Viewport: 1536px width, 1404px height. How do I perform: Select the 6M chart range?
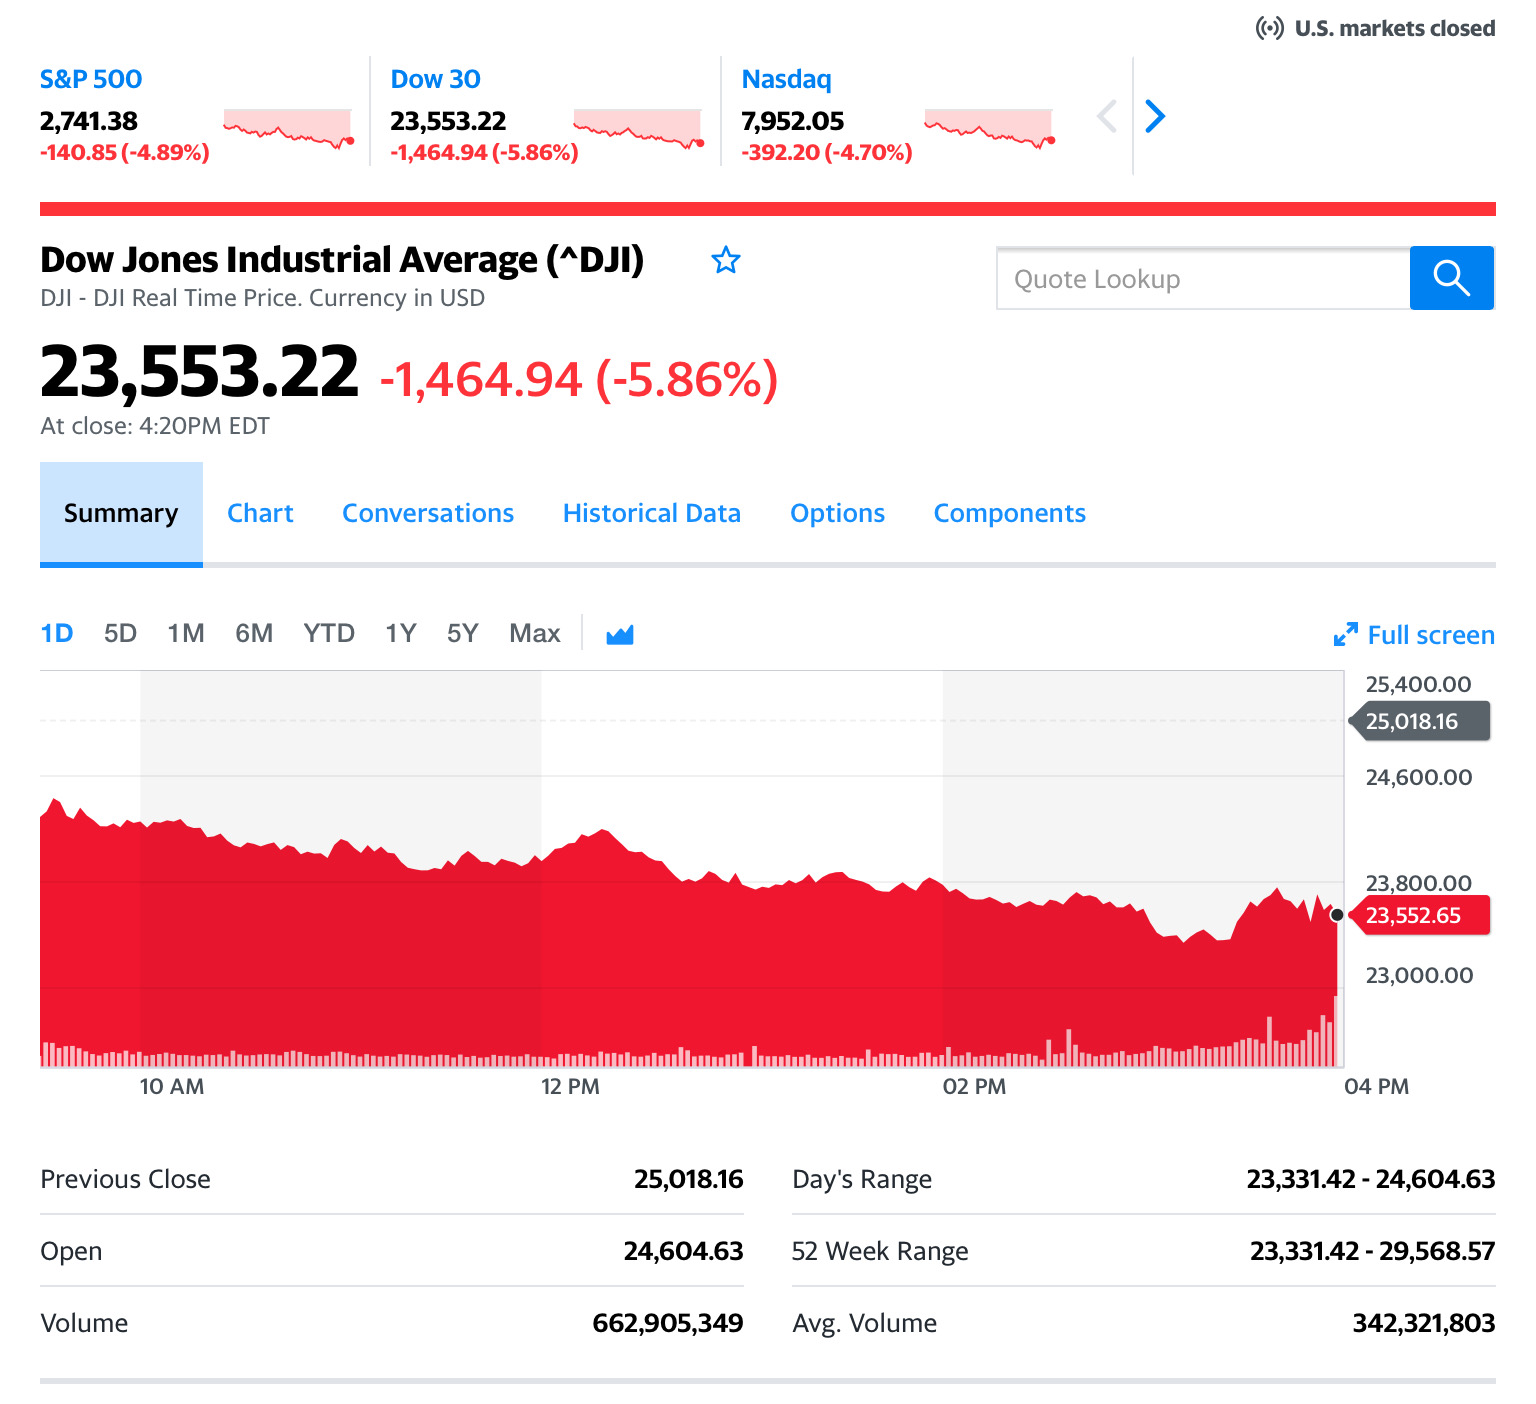point(254,633)
